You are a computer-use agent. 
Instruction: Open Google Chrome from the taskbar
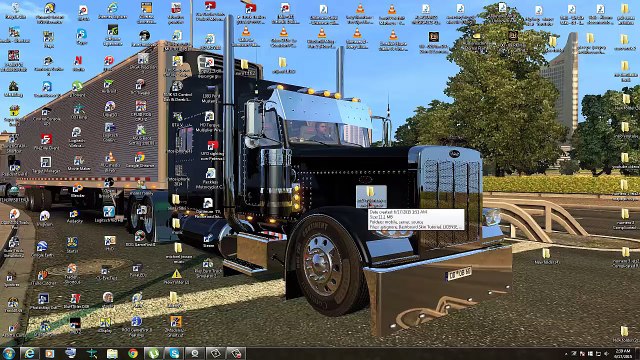133,353
